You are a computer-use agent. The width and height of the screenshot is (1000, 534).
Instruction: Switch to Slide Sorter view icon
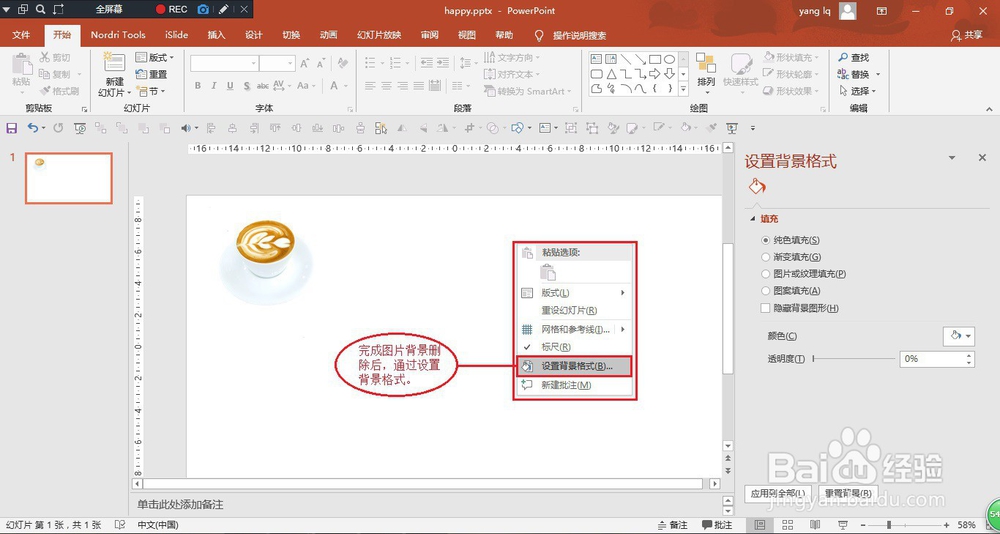click(x=788, y=524)
